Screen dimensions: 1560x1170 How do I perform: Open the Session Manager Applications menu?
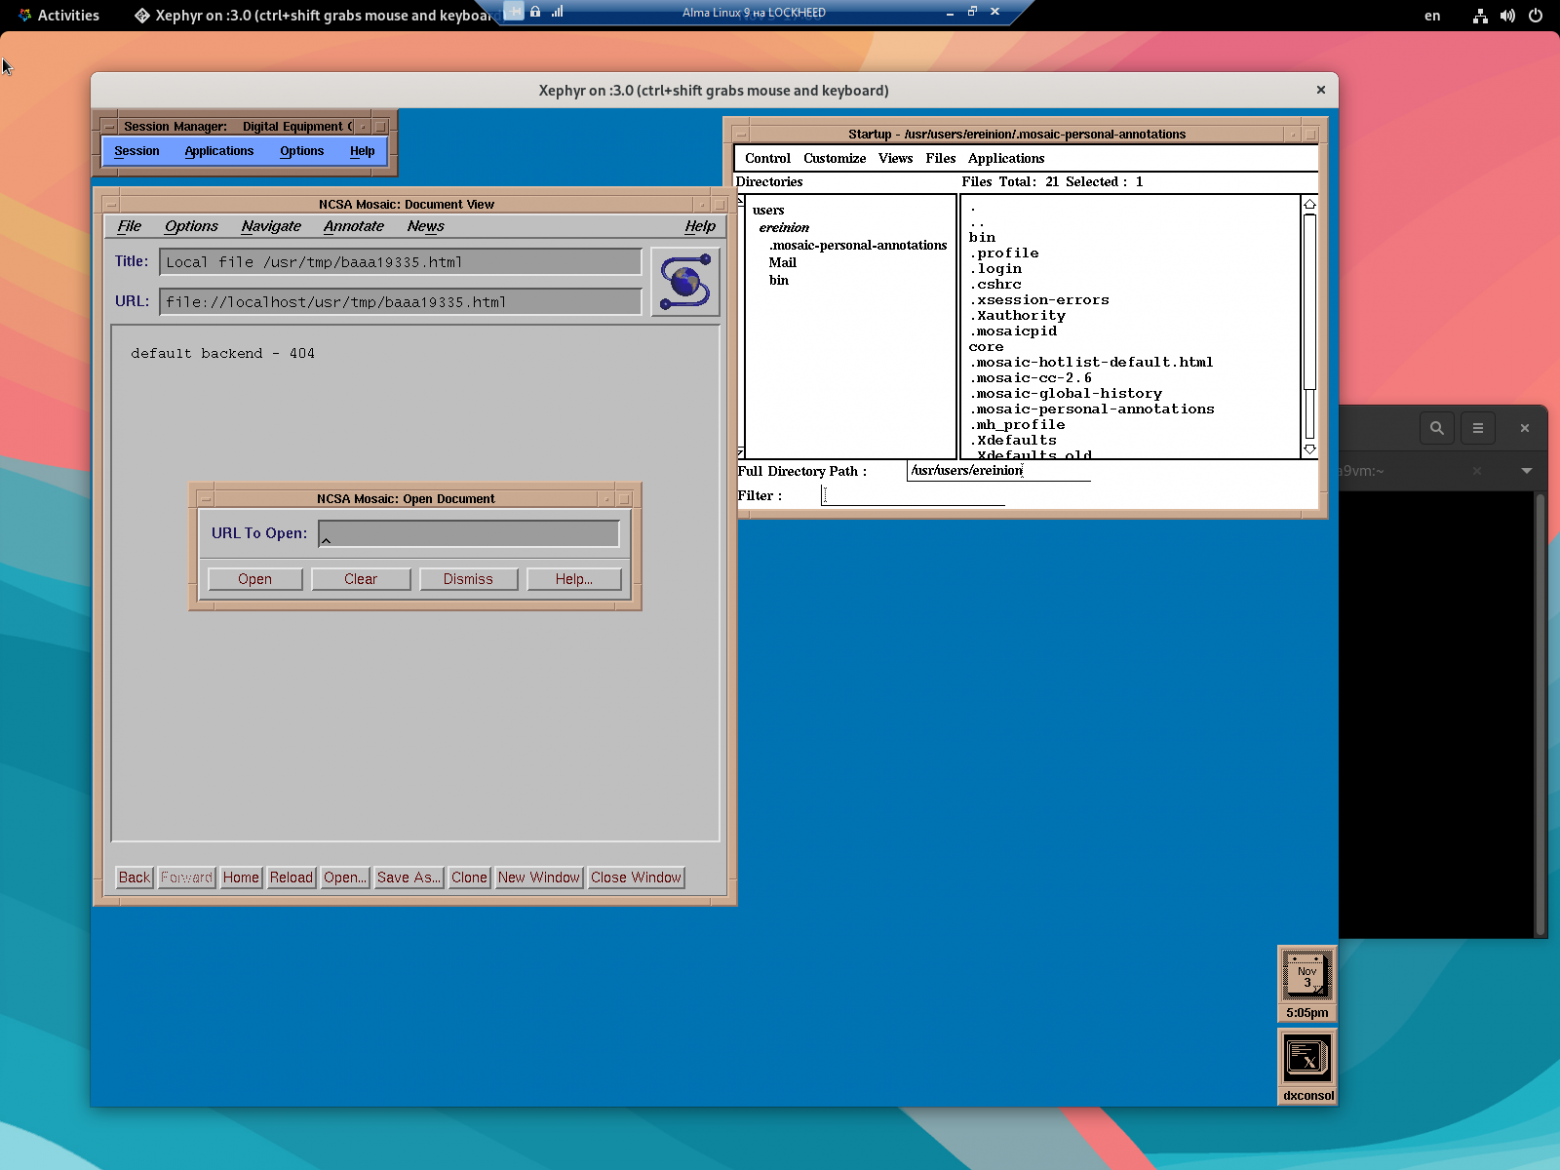218,151
